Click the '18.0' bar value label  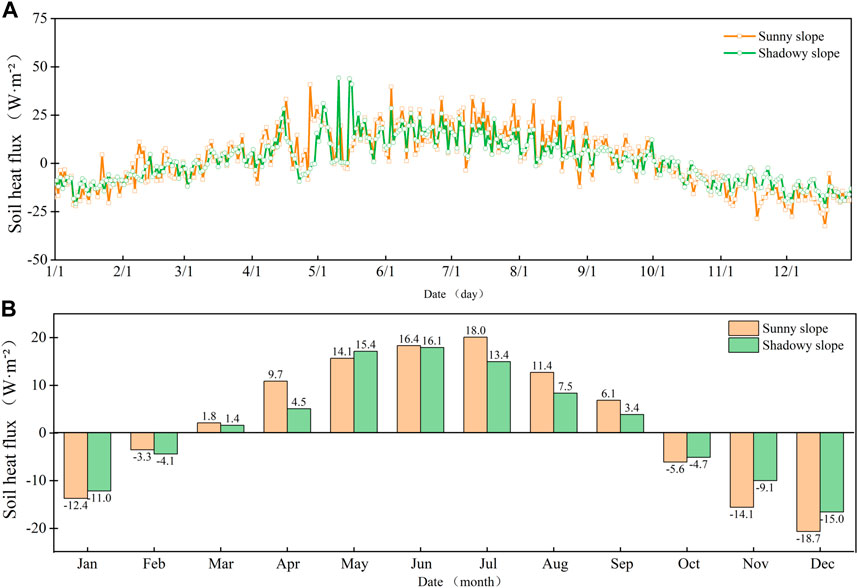[x=476, y=330]
